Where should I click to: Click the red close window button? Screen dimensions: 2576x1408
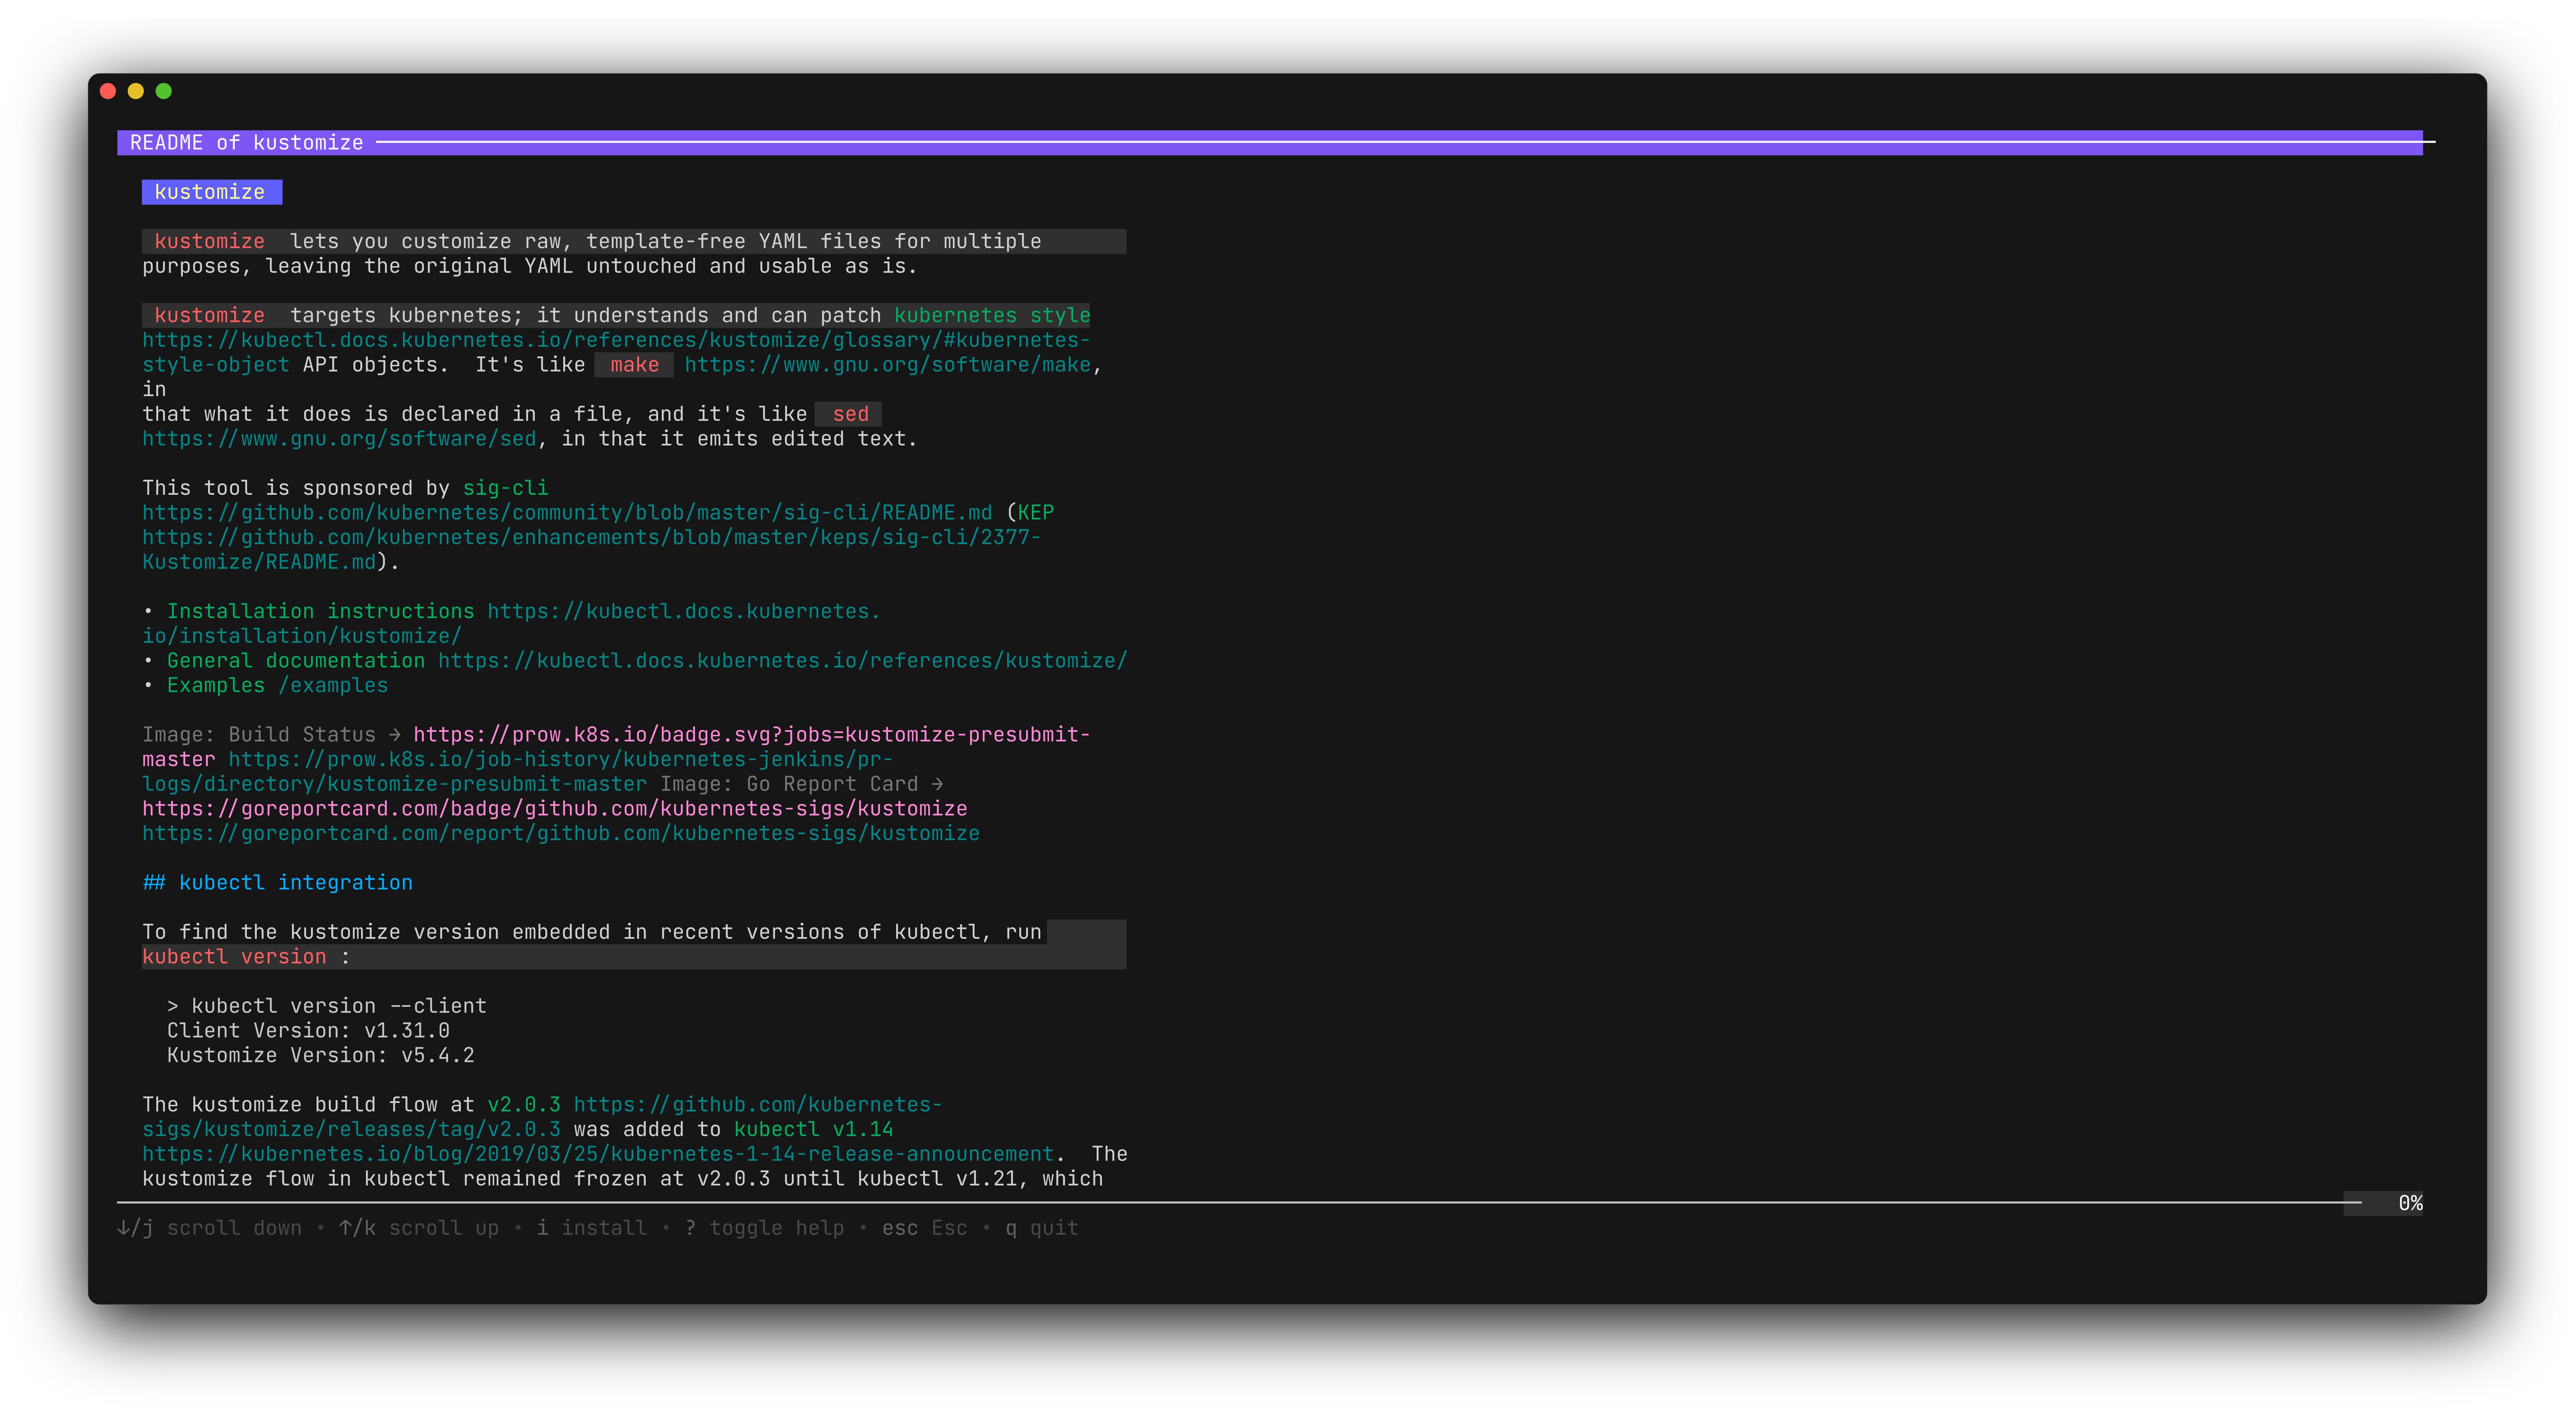[108, 91]
